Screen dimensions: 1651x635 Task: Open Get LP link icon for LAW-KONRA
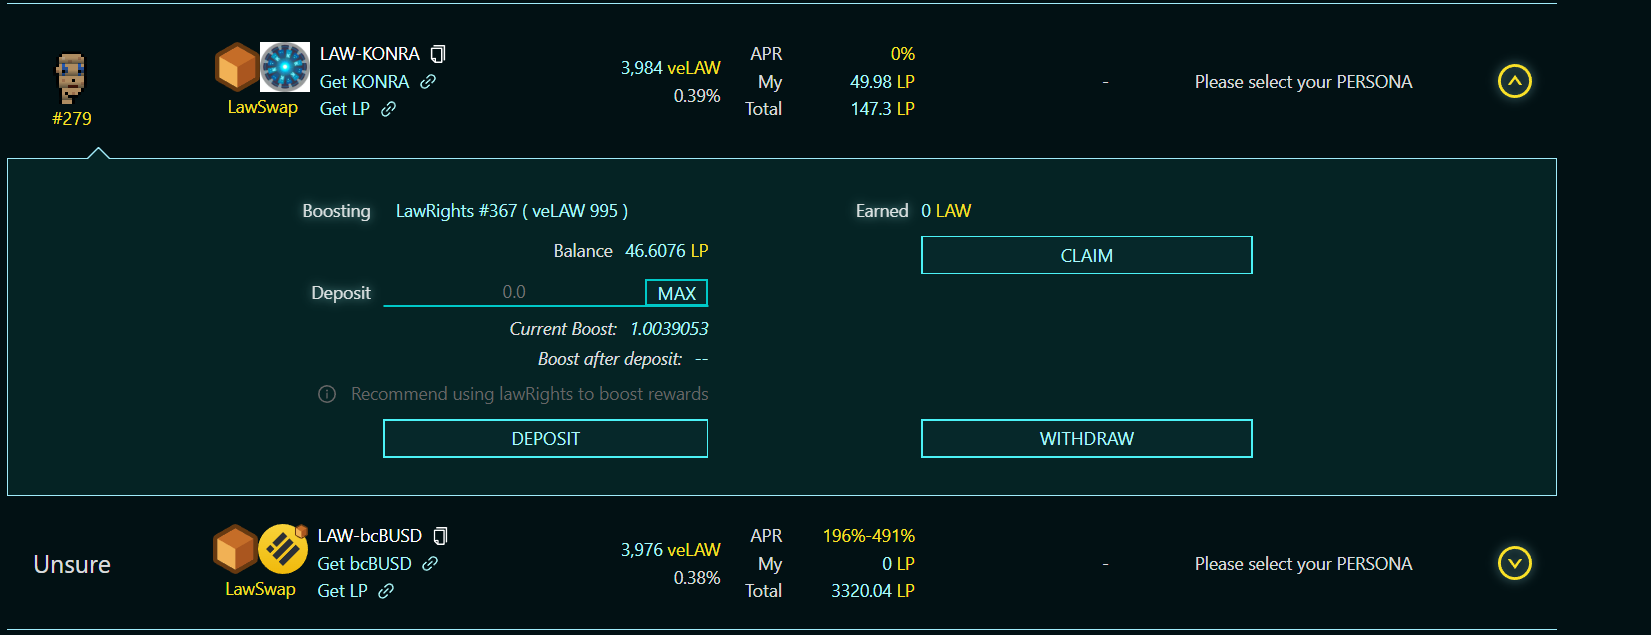coord(389,109)
